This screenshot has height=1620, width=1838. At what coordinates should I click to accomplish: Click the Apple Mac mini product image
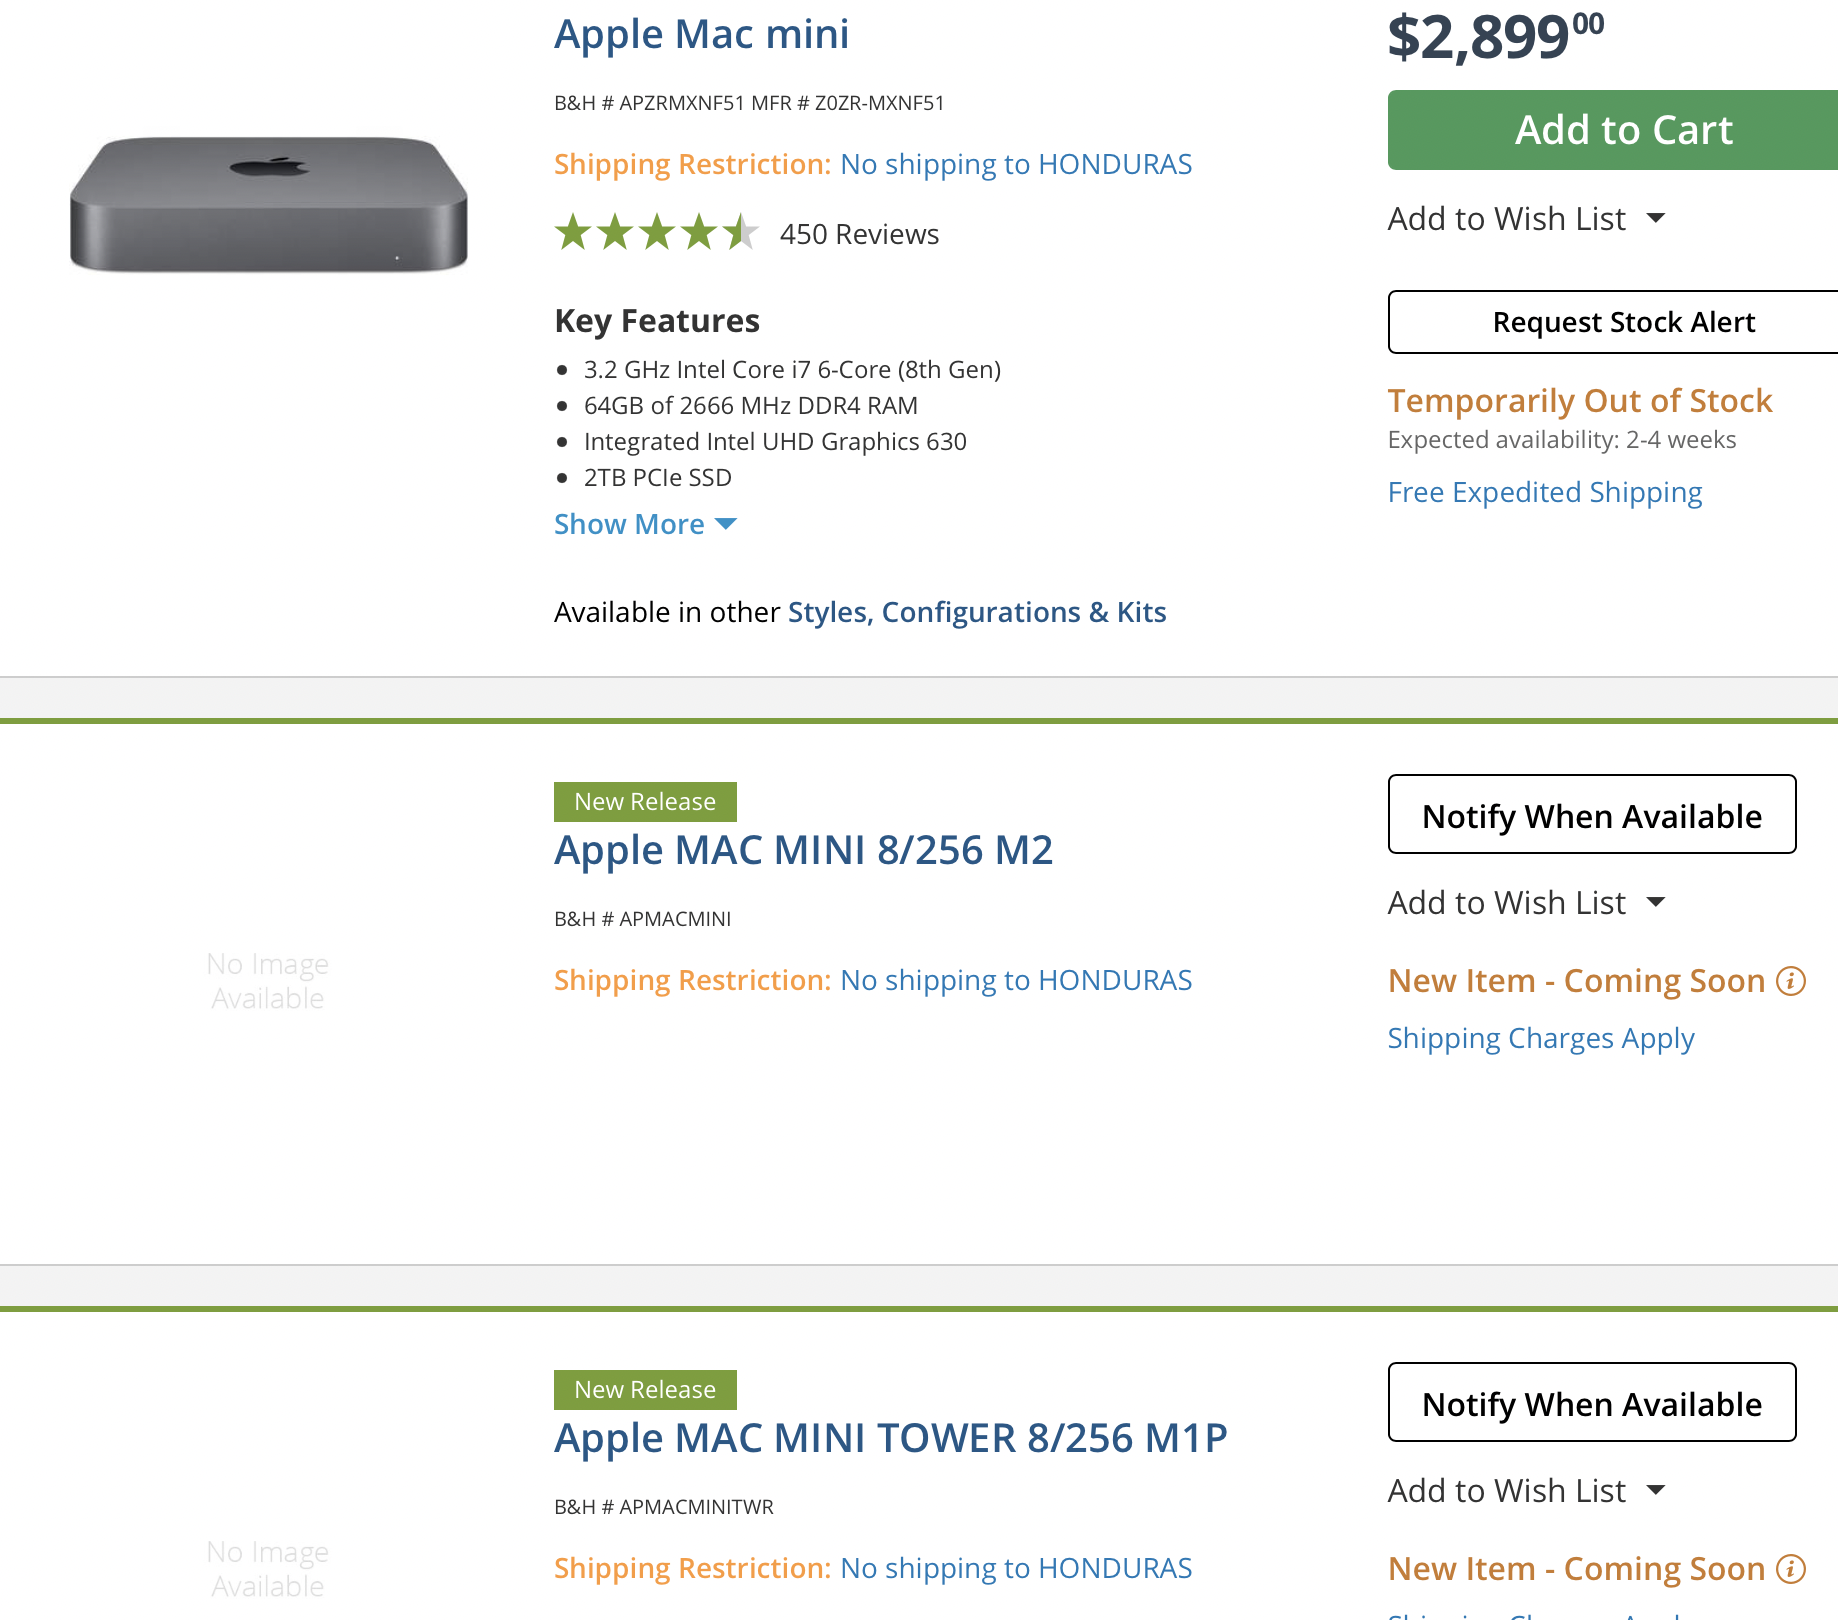(x=268, y=205)
